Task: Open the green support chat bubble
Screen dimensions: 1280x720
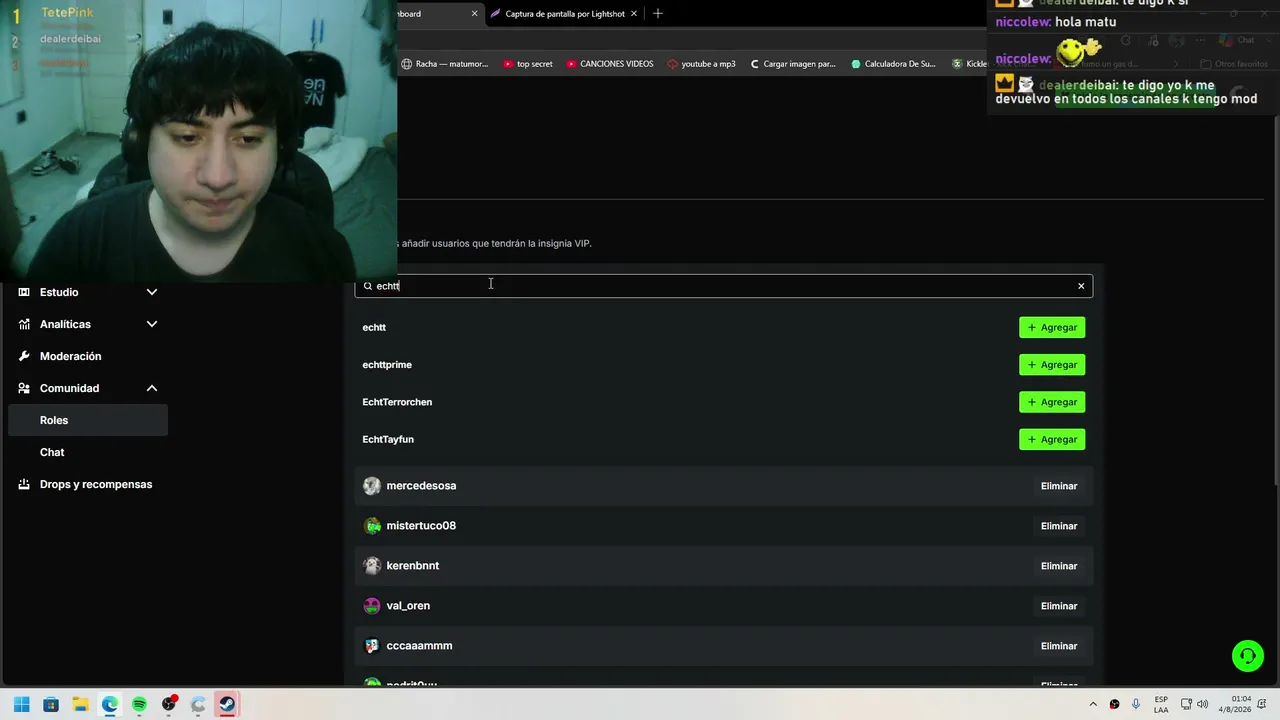Action: pyautogui.click(x=1248, y=656)
